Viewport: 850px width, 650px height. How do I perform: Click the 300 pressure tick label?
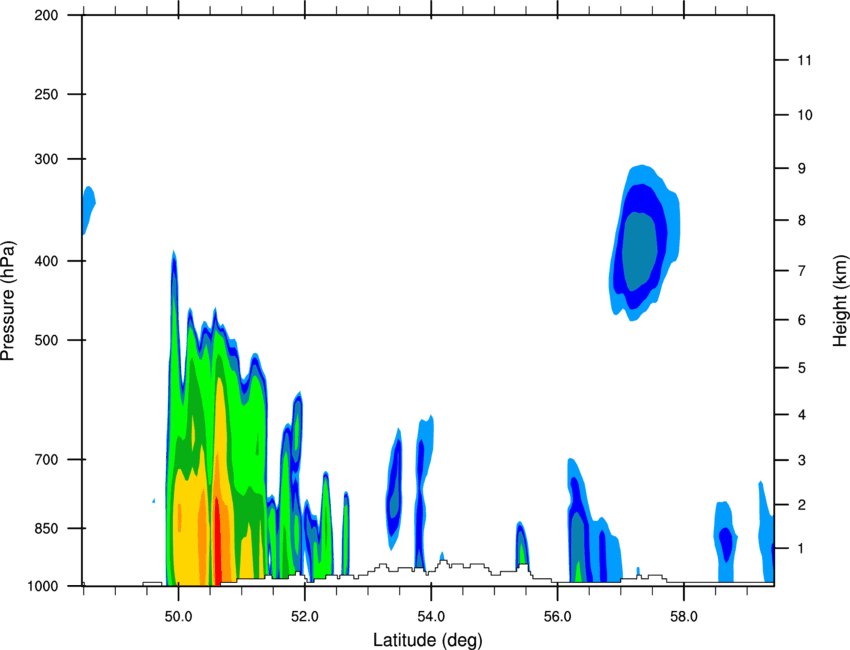[x=46, y=159]
